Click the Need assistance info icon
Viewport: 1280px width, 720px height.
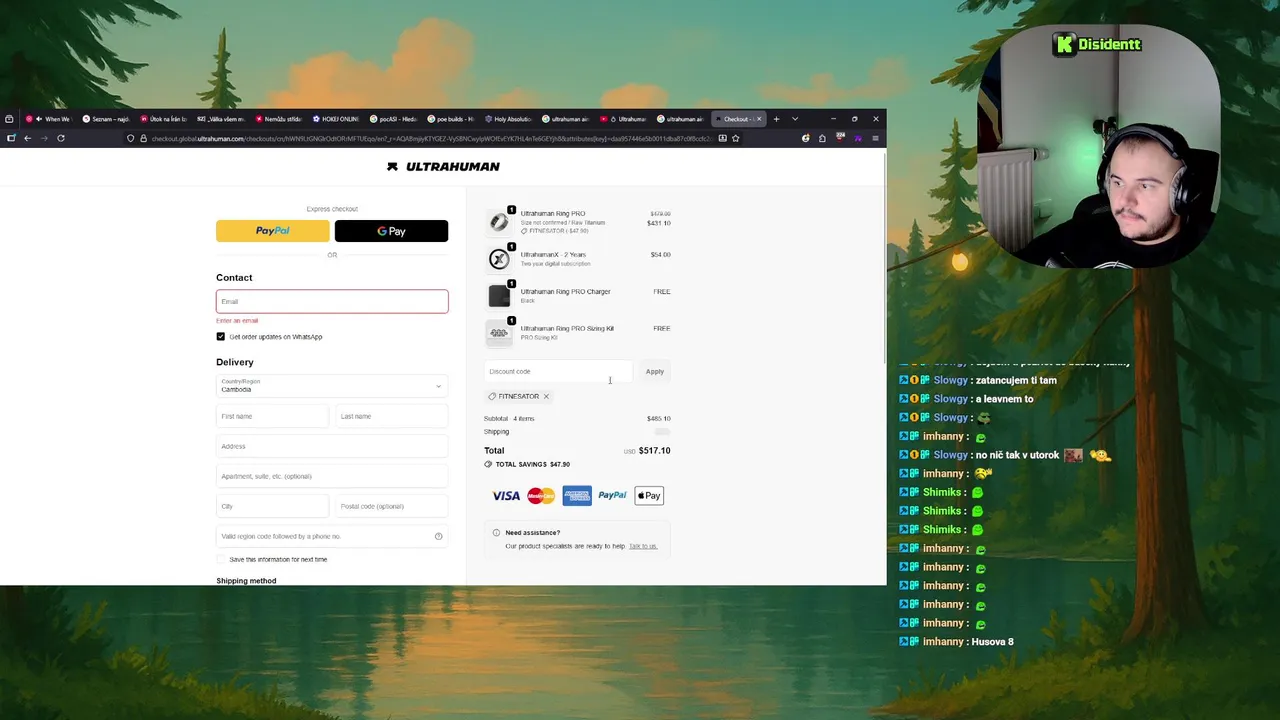[x=496, y=533]
